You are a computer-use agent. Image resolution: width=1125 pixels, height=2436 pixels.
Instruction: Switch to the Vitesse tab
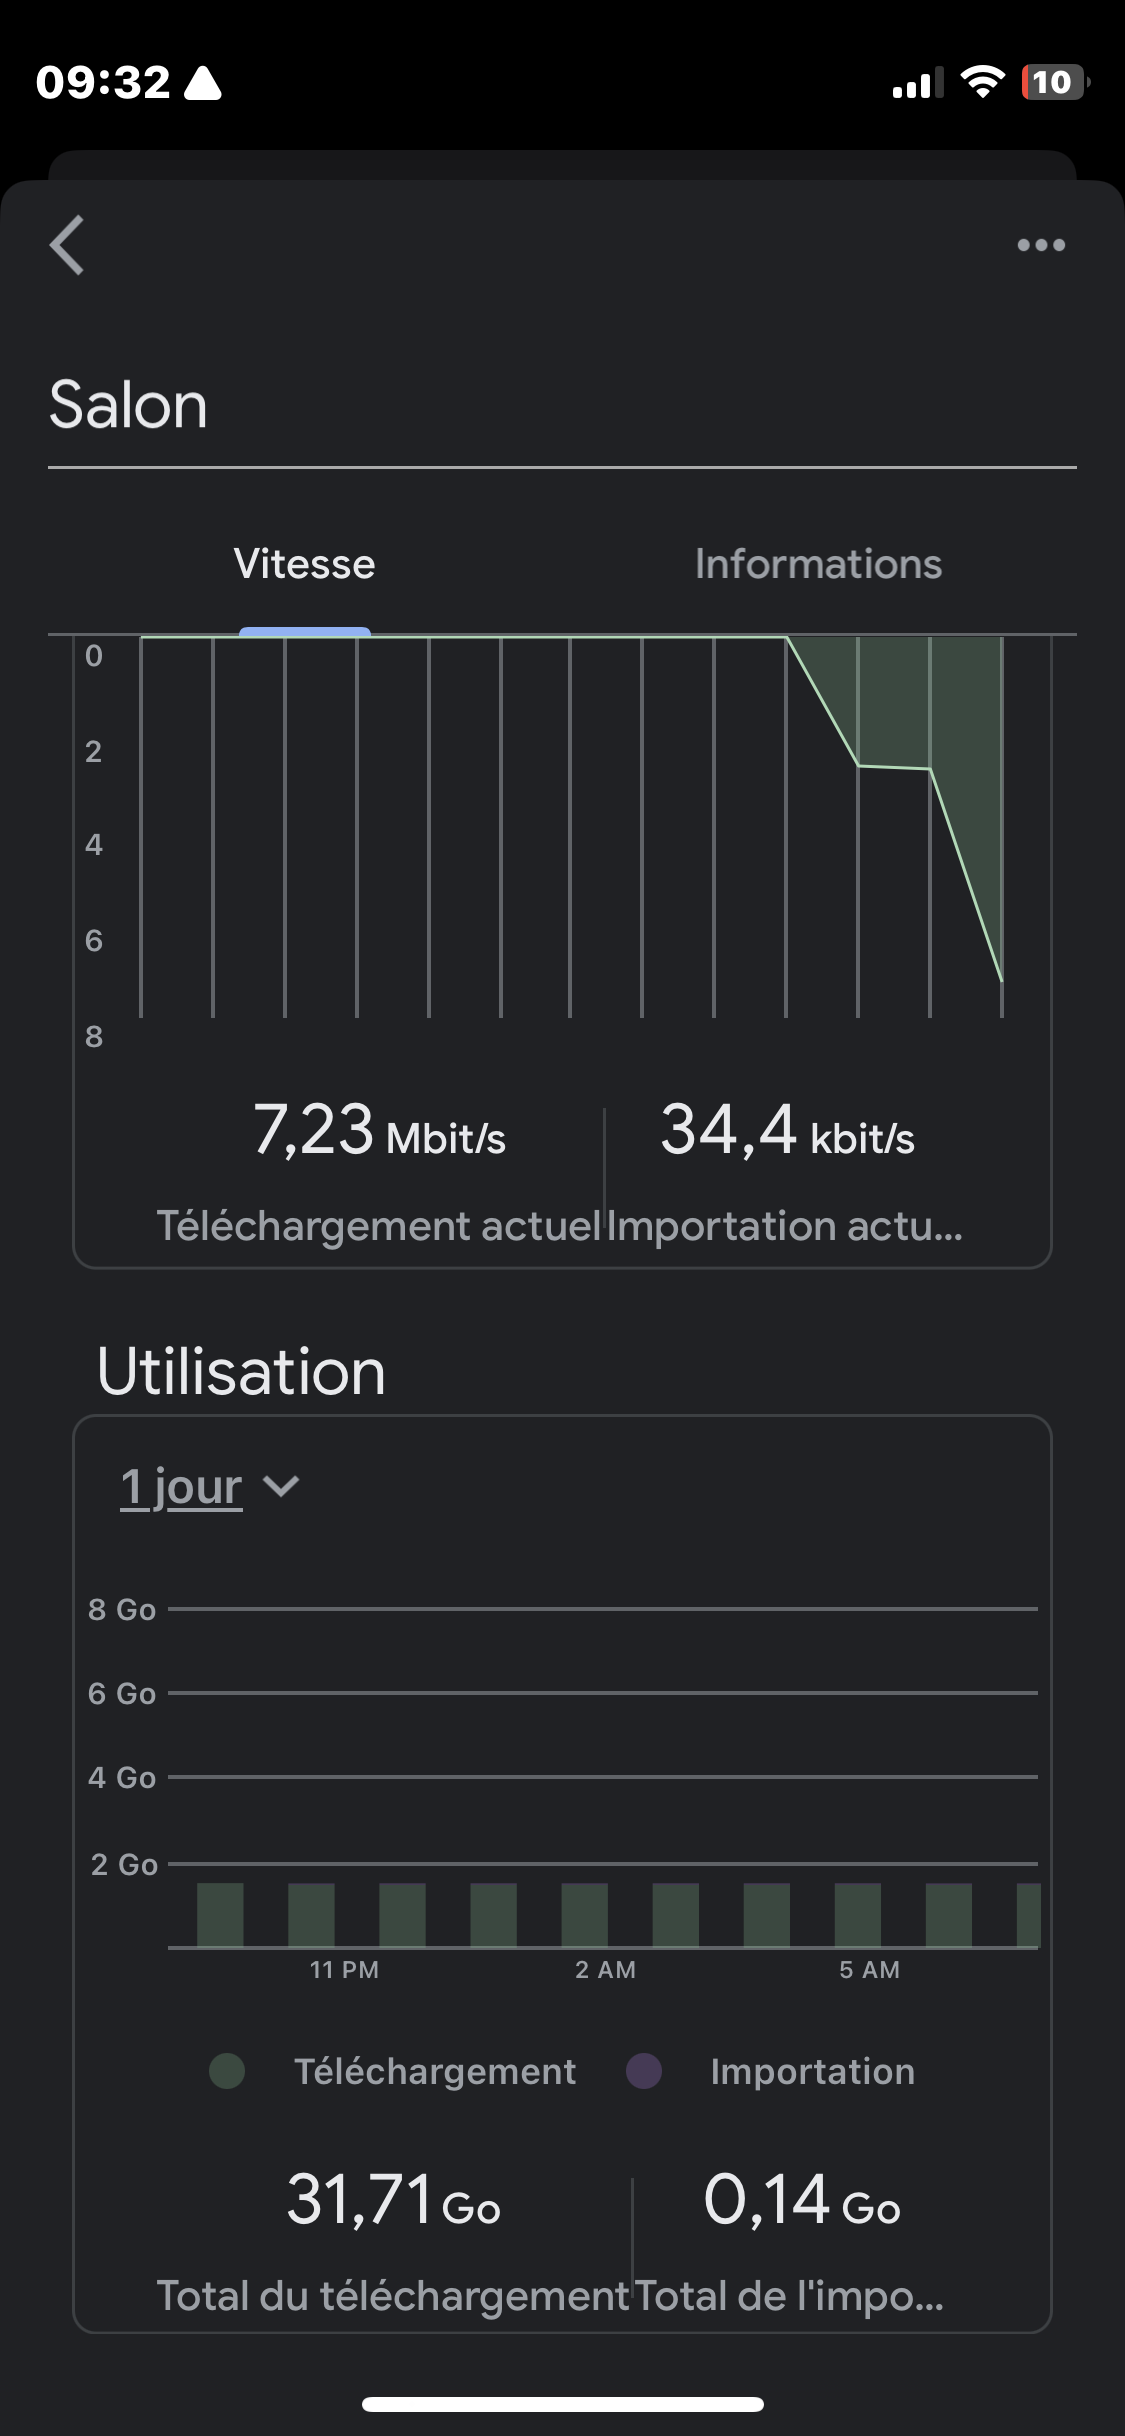(305, 564)
